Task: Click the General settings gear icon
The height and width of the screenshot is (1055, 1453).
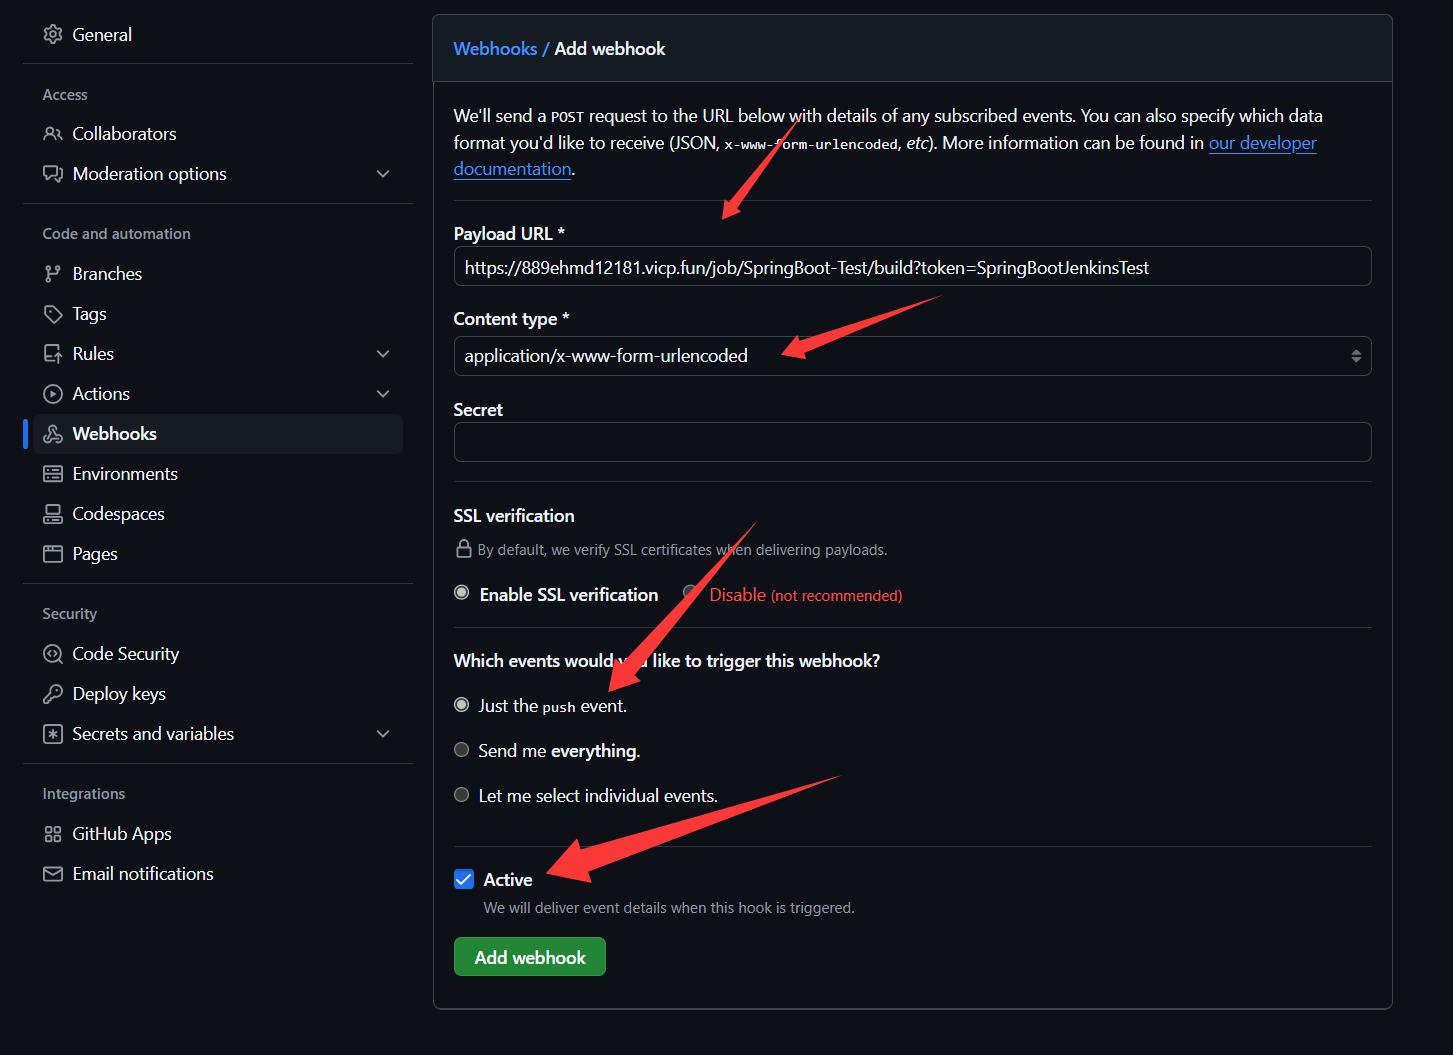Action: point(53,35)
